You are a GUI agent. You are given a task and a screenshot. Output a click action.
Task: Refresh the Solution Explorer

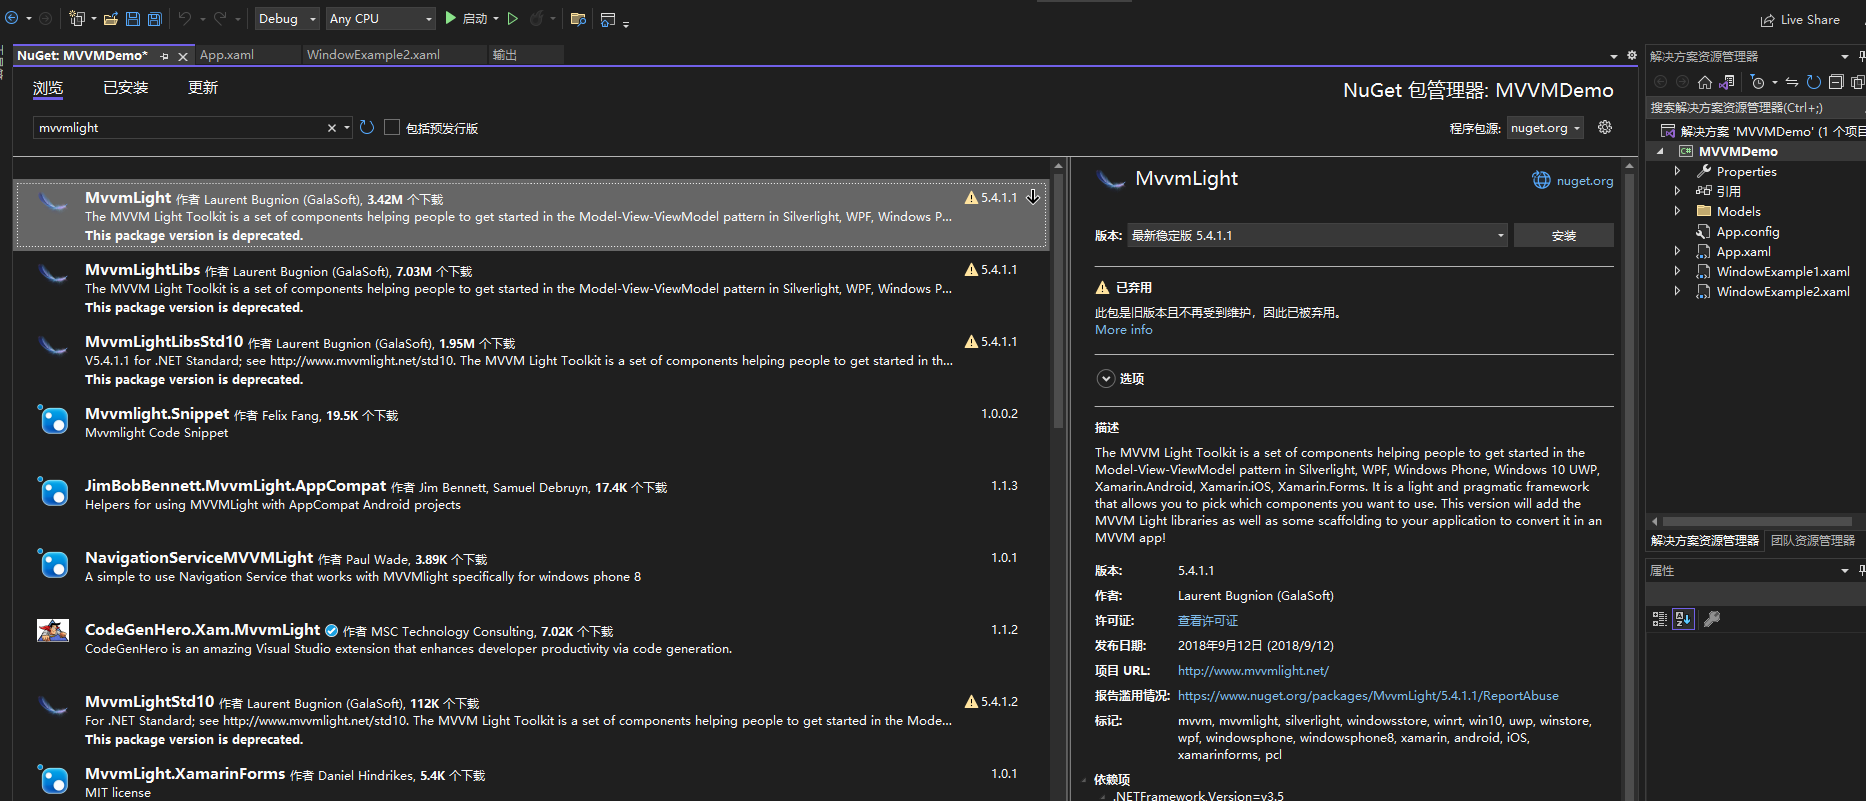[x=1814, y=82]
